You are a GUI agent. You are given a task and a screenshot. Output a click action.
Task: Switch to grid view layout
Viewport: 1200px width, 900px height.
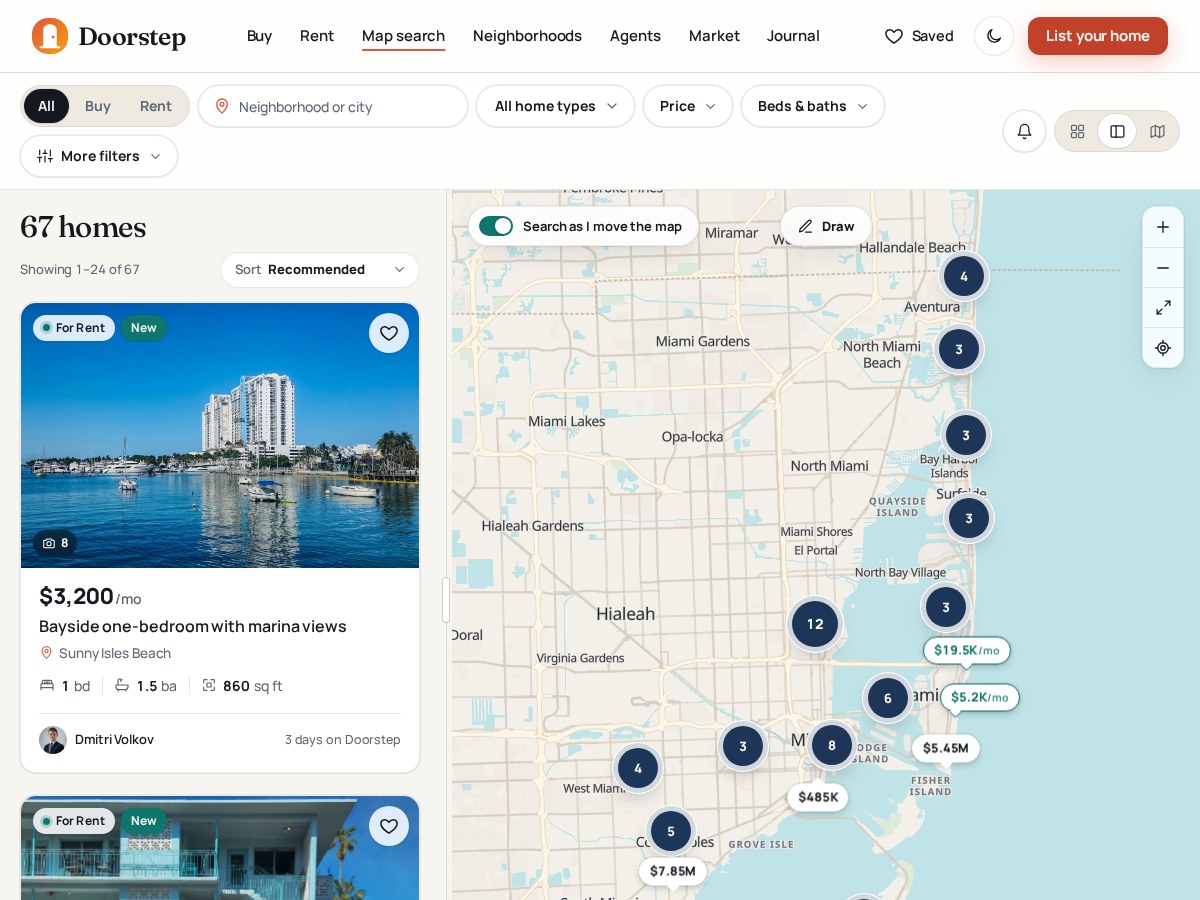click(1077, 131)
